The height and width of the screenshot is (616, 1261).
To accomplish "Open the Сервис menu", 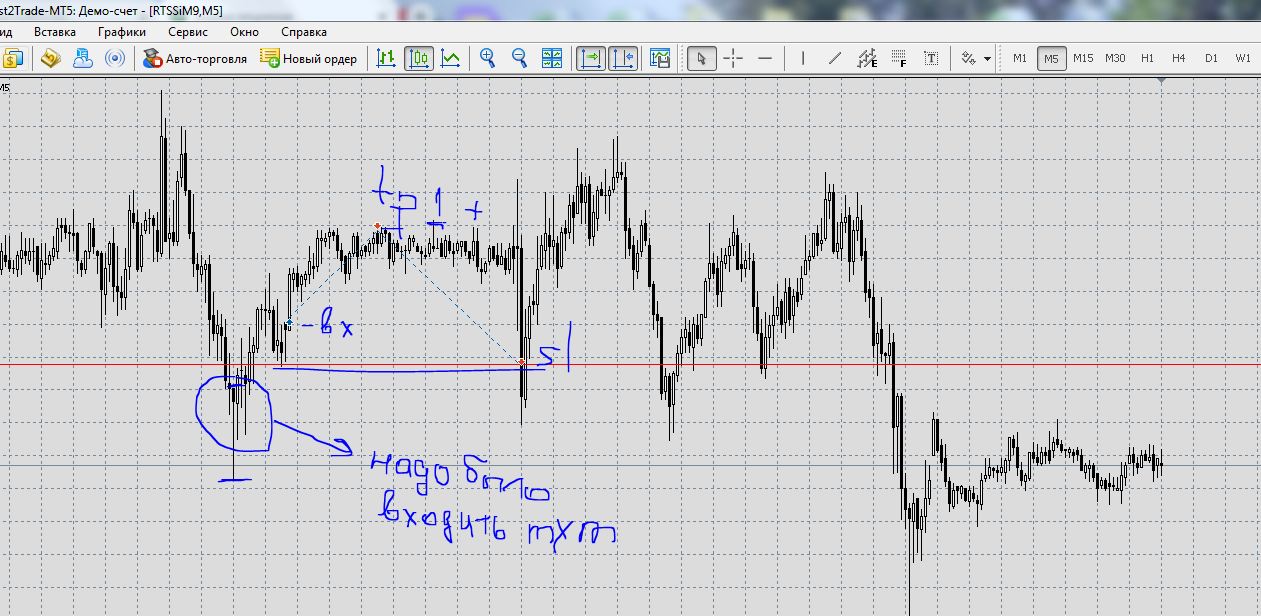I will coord(188,32).
